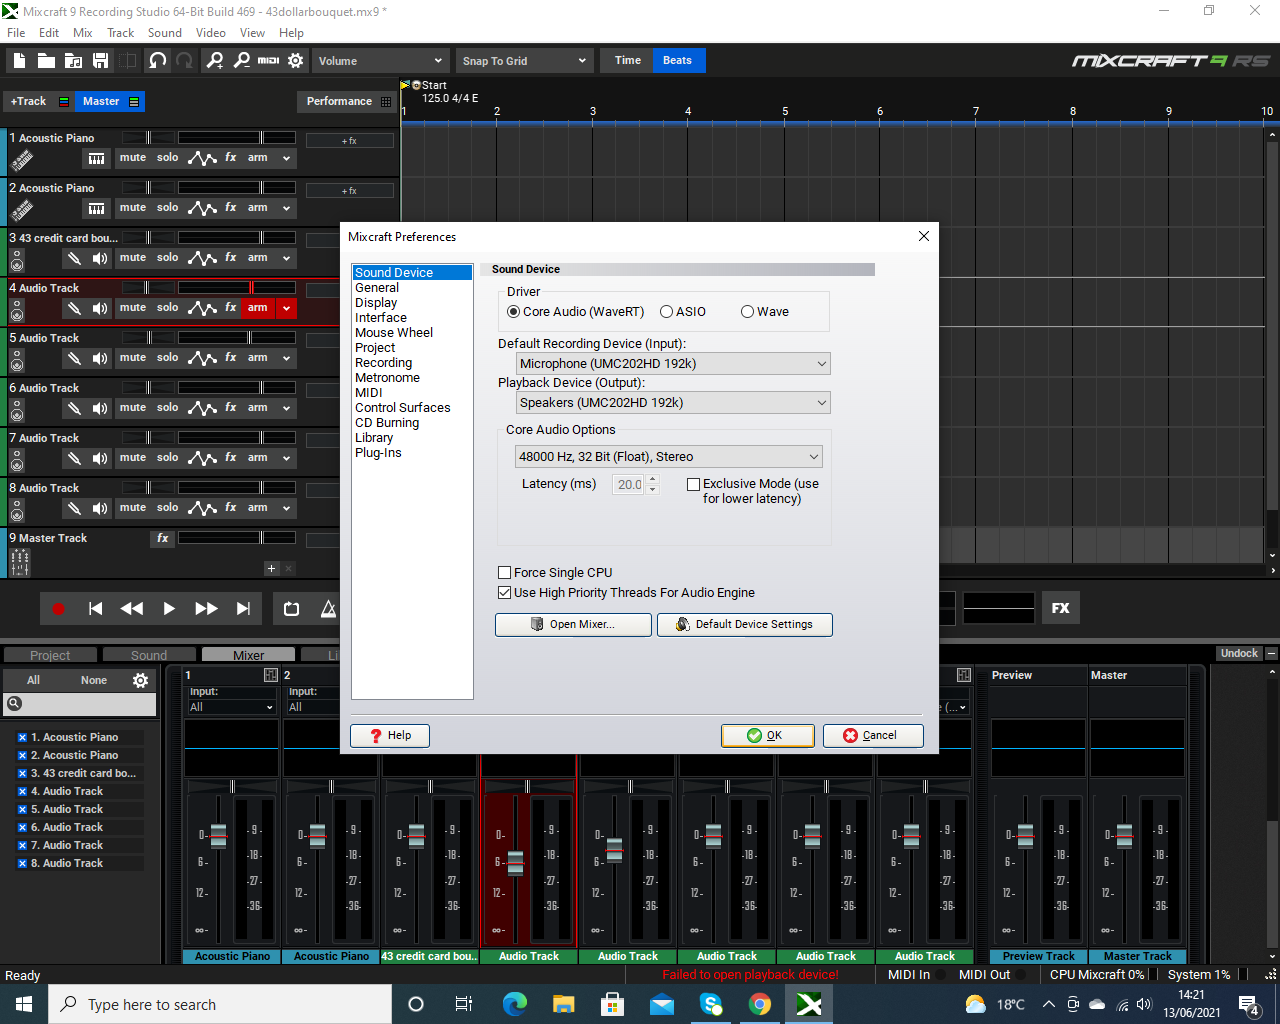Open the File menu

click(x=16, y=33)
